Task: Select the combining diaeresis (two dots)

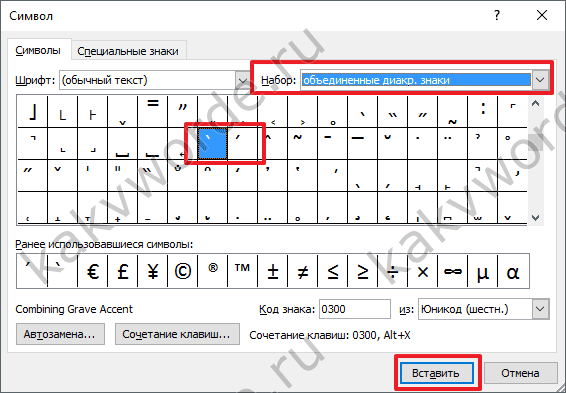Action: pos(452,143)
